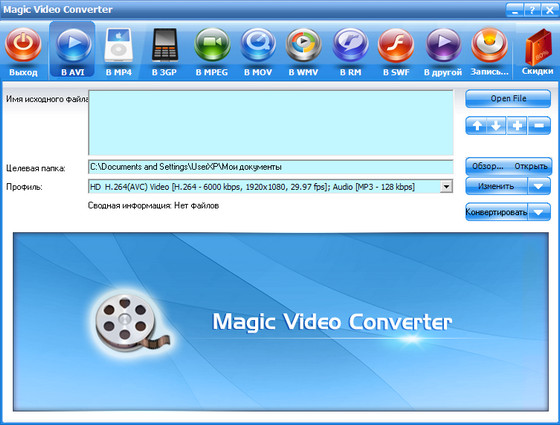
Task: Click the 'Сводная информация: Нет файлов' text
Action: pos(153,206)
